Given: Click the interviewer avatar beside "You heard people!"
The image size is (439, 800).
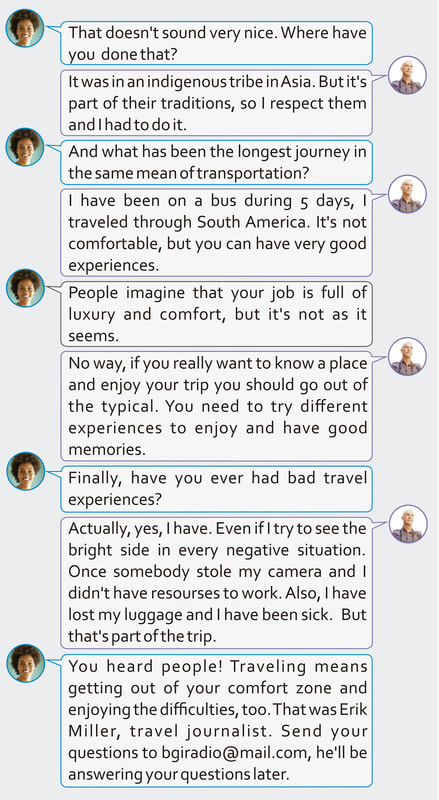Looking at the screenshot, I should pos(25,663).
